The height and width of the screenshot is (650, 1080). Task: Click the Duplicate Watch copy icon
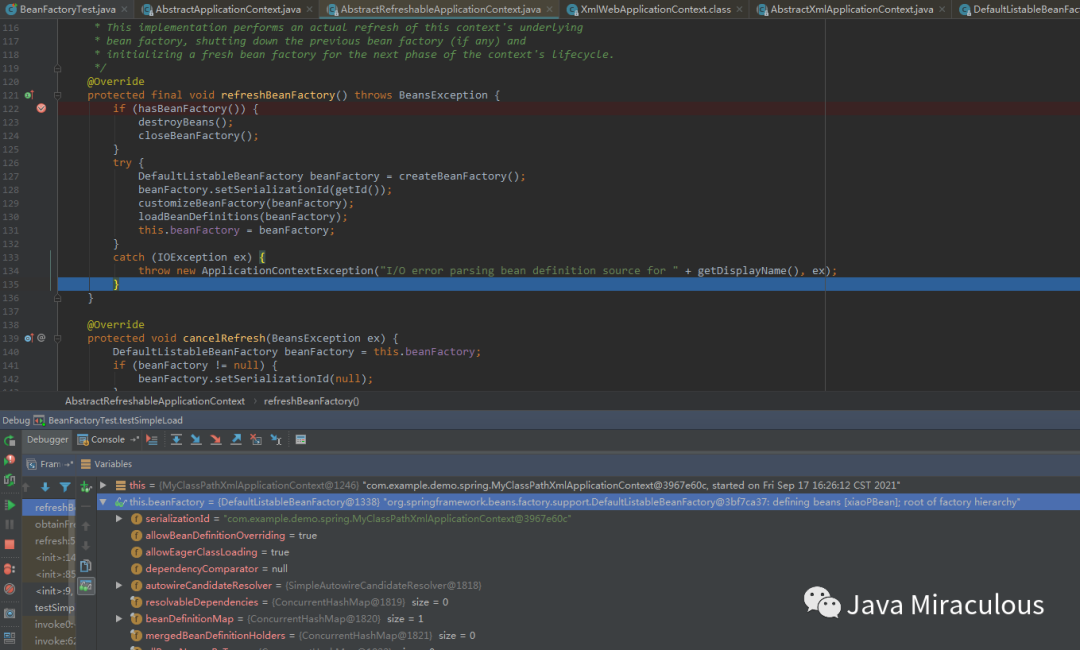[x=86, y=566]
